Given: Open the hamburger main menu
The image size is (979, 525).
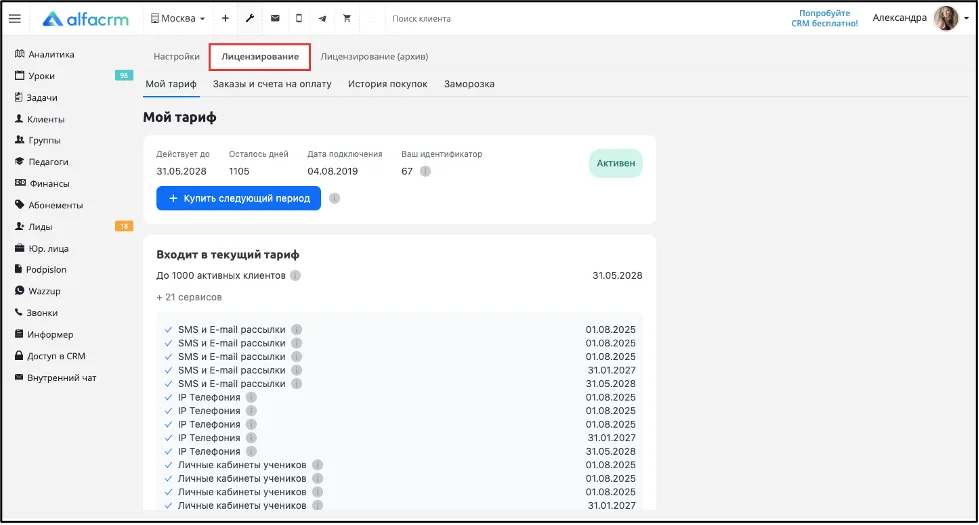Looking at the screenshot, I should pyautogui.click(x=15, y=19).
